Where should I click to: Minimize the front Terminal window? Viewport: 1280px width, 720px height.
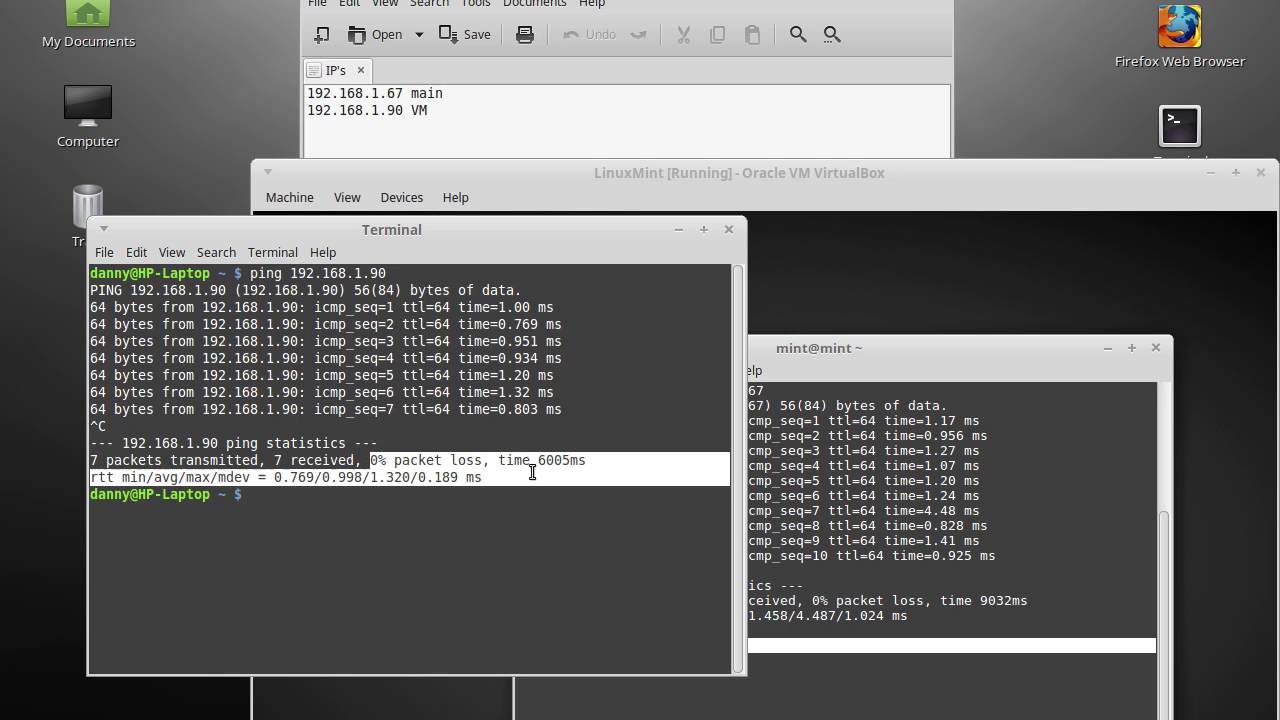[x=679, y=229]
